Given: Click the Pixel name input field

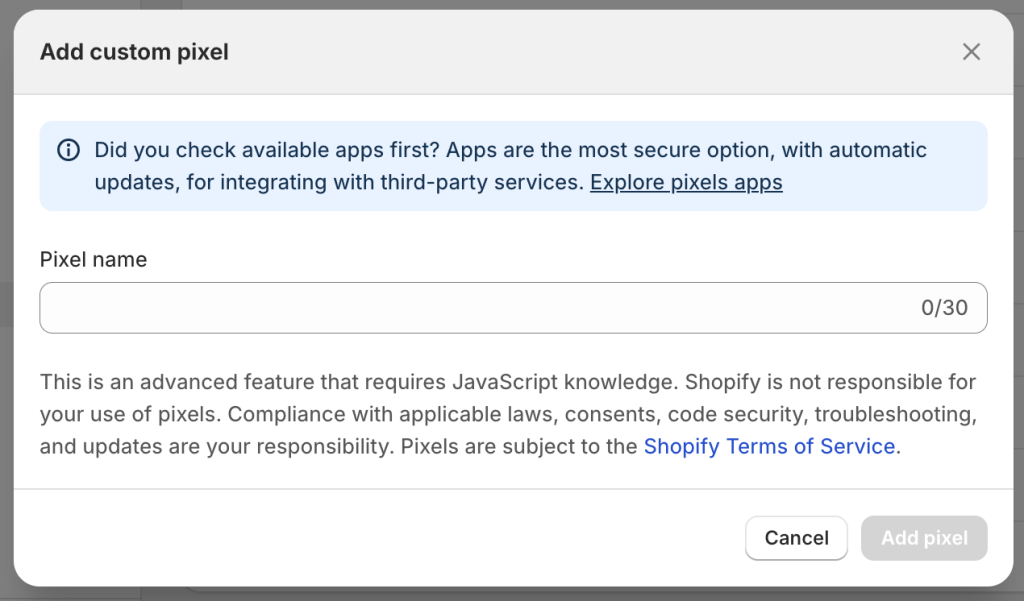Looking at the screenshot, I should click(x=400, y=307).
